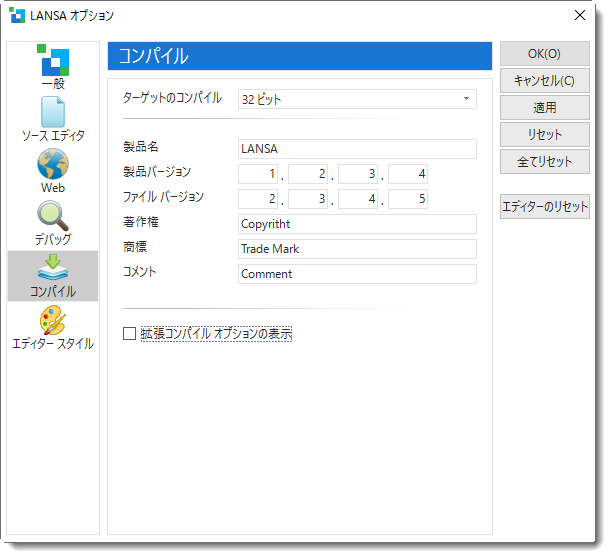The width and height of the screenshot is (611, 558).
Task: Click the first 製品バージョン box with 1
Action: click(x=258, y=174)
